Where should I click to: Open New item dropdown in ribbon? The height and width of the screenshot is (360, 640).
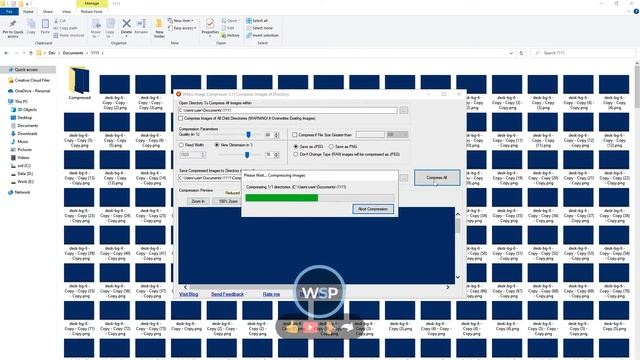pyautogui.click(x=181, y=20)
